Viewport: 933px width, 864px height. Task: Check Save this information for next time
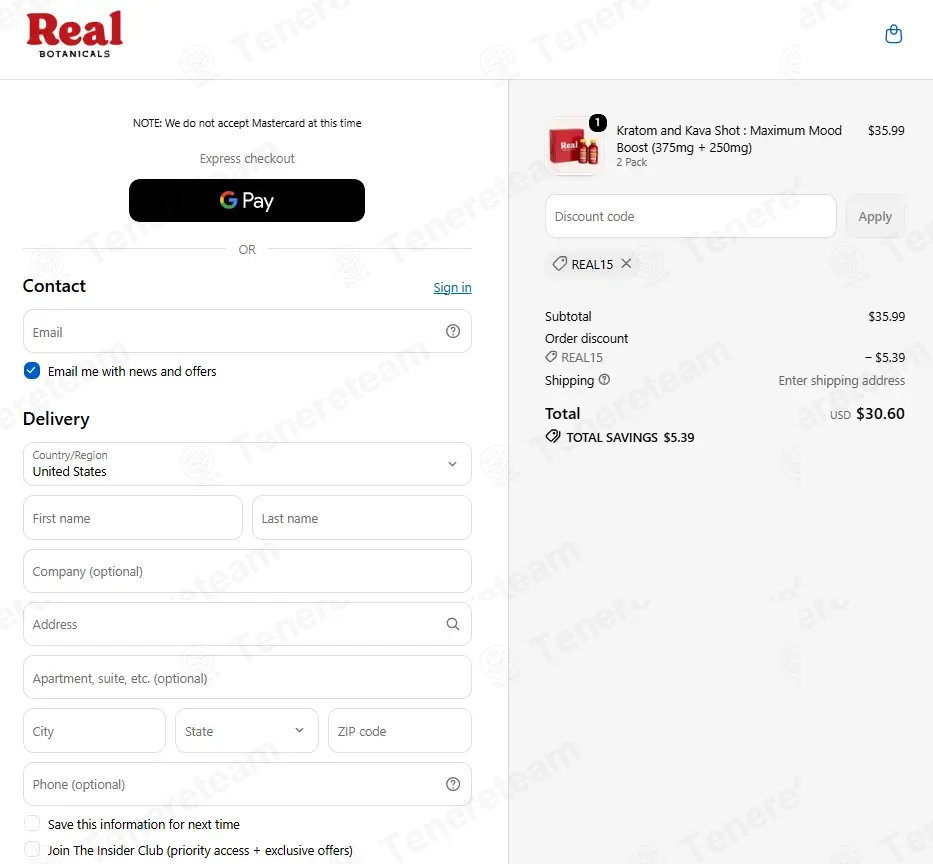(x=32, y=824)
